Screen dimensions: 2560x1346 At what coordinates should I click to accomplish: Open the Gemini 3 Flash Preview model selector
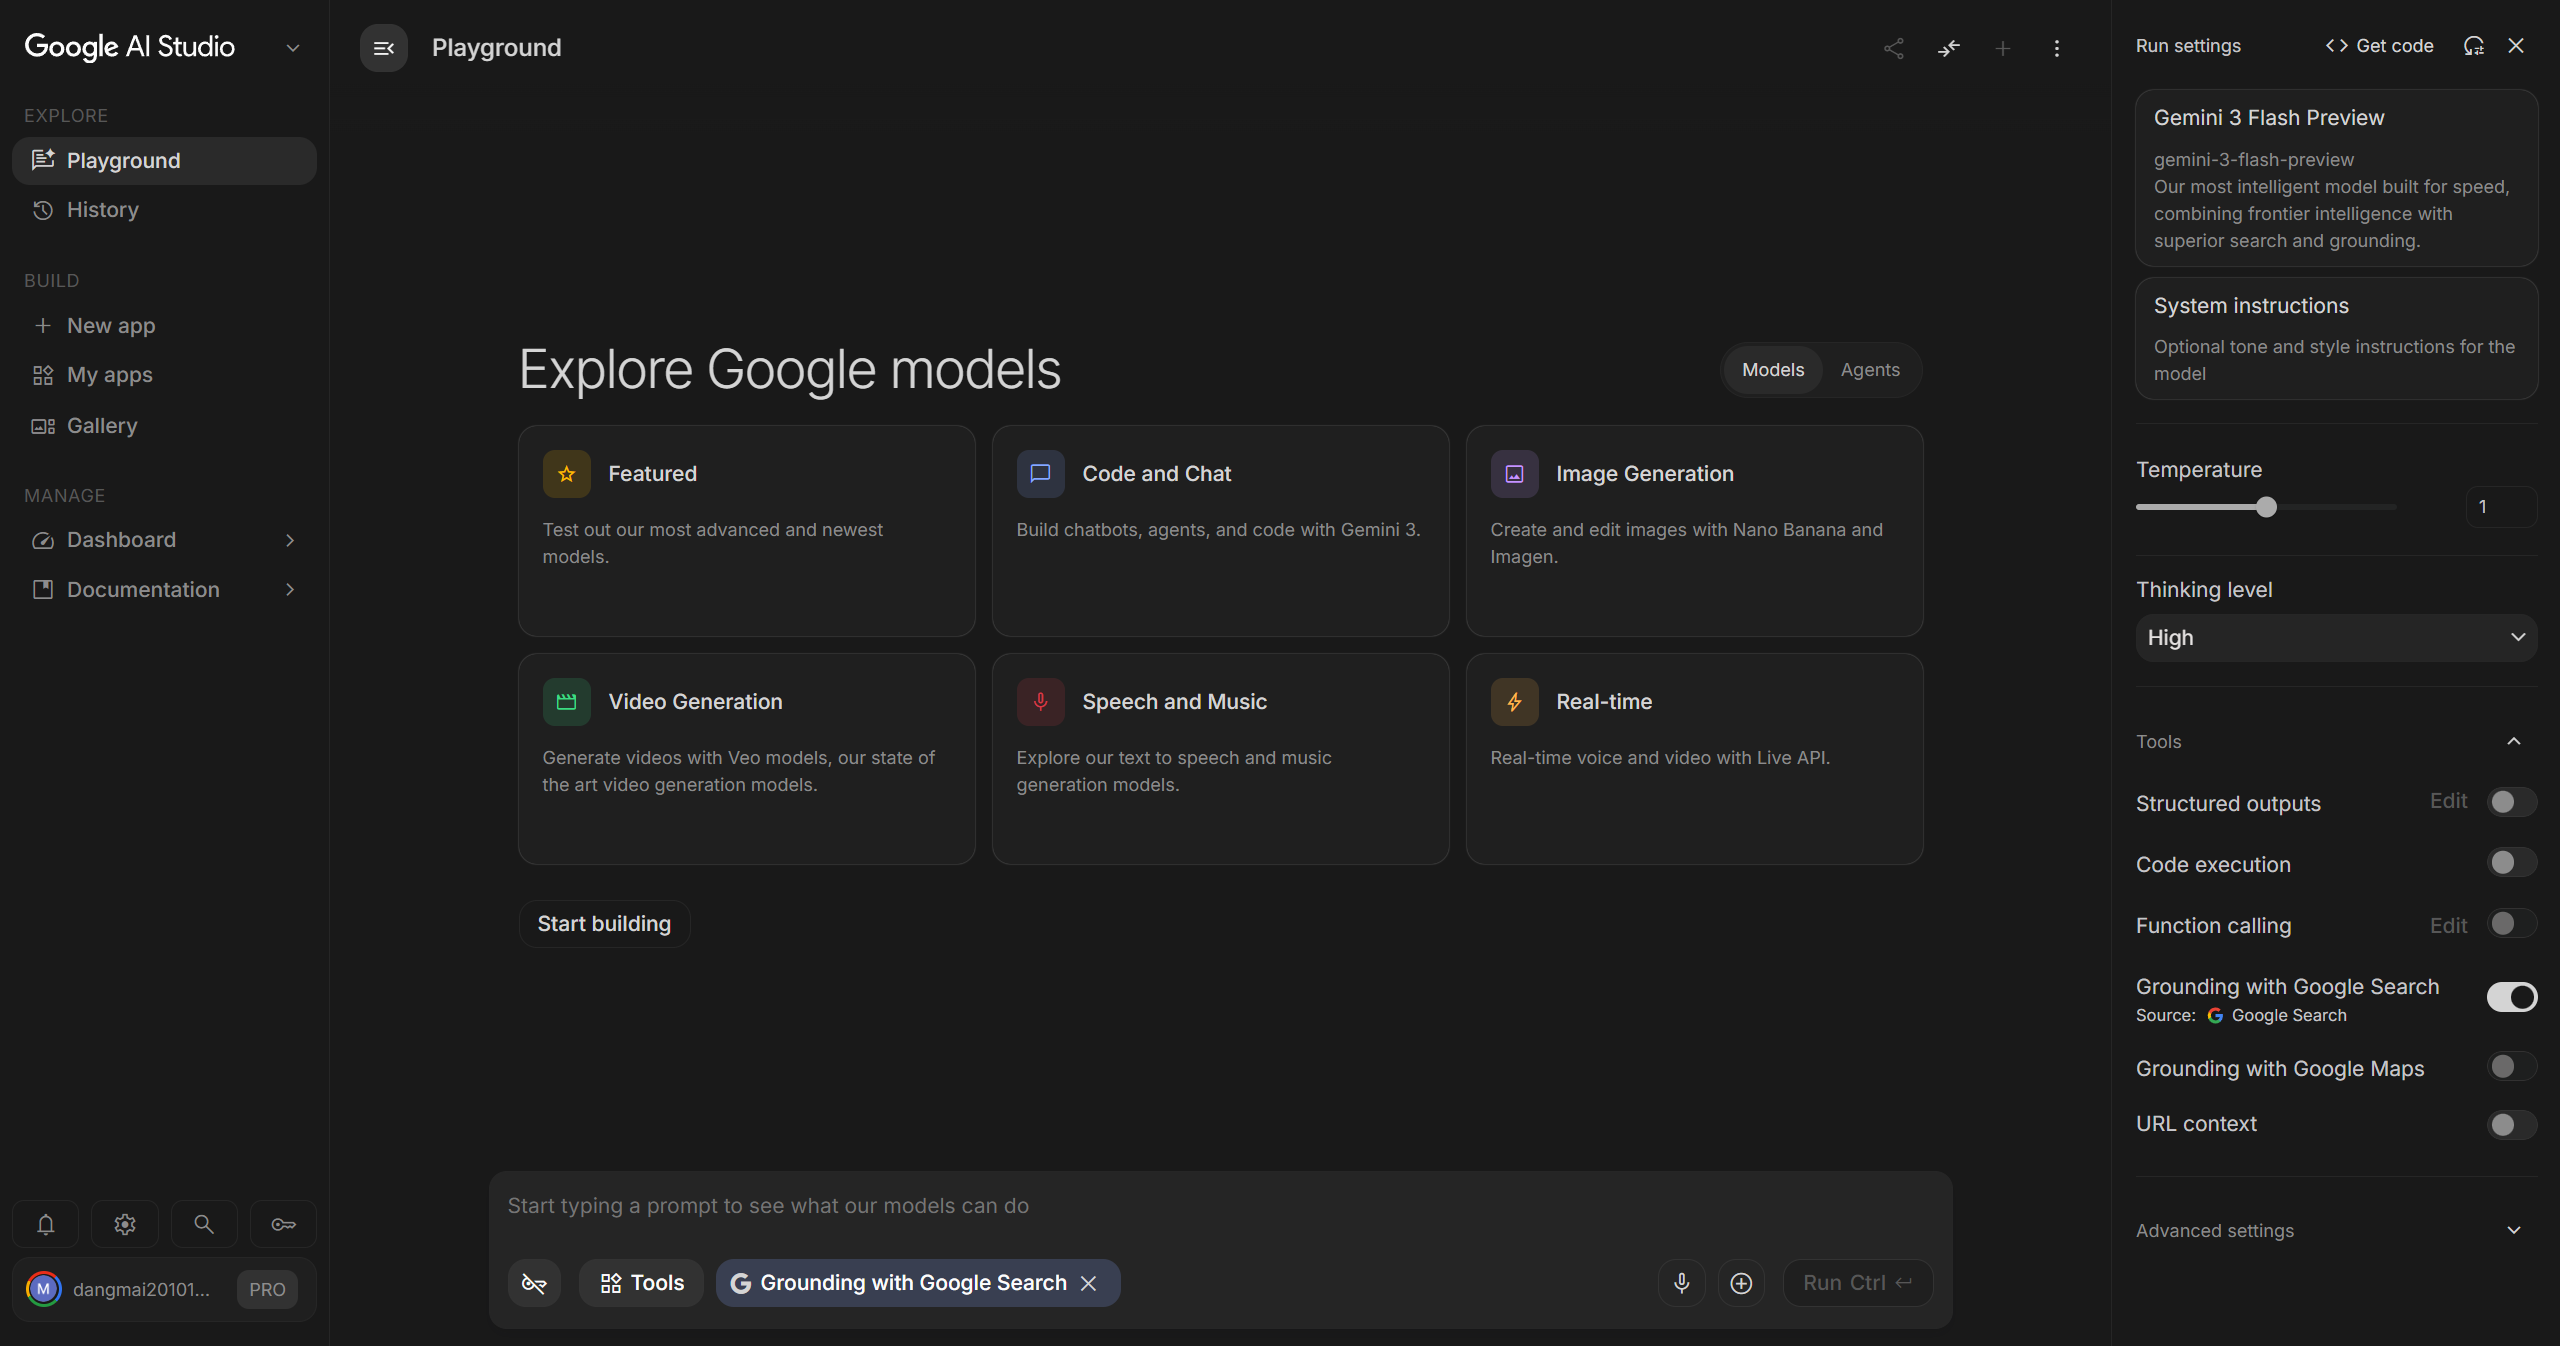pos(2336,178)
